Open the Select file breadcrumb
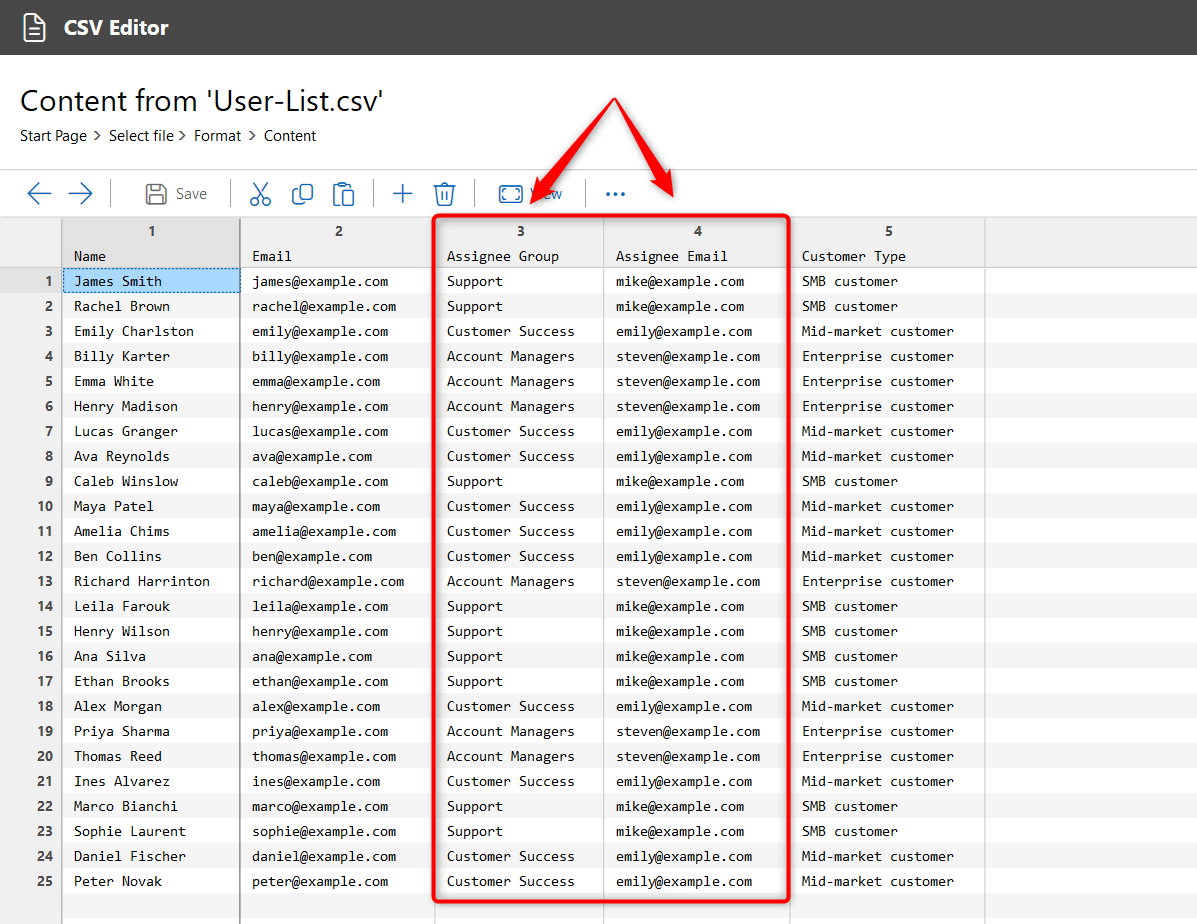 141,135
